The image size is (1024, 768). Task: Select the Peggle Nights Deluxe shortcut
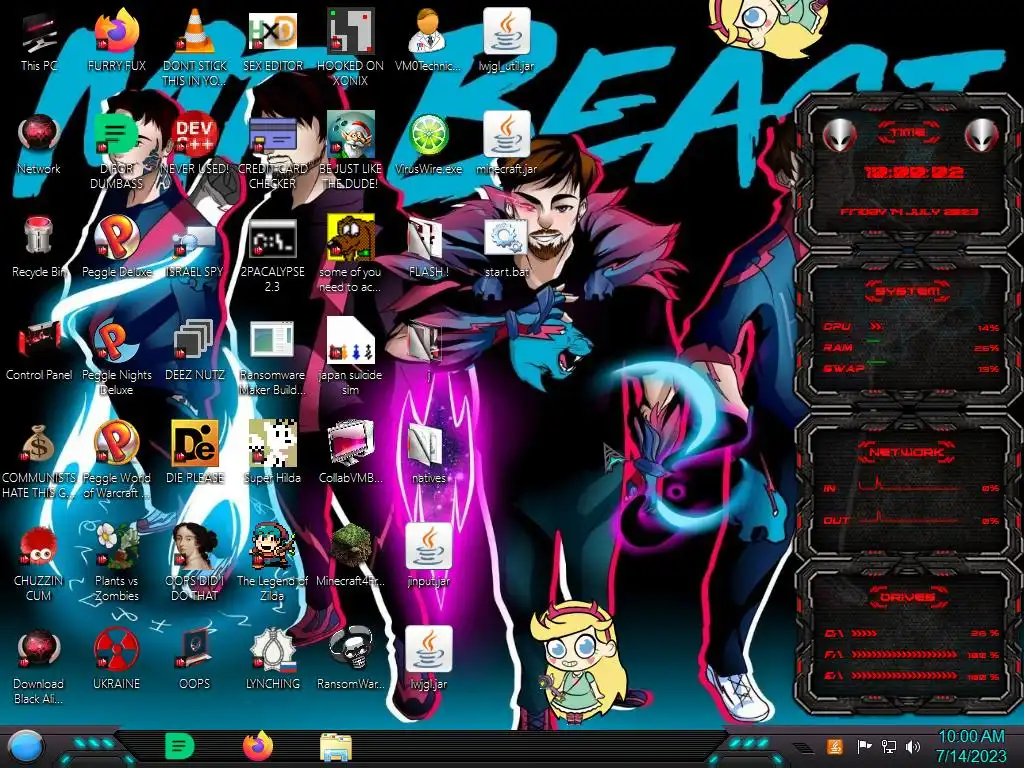[116, 357]
